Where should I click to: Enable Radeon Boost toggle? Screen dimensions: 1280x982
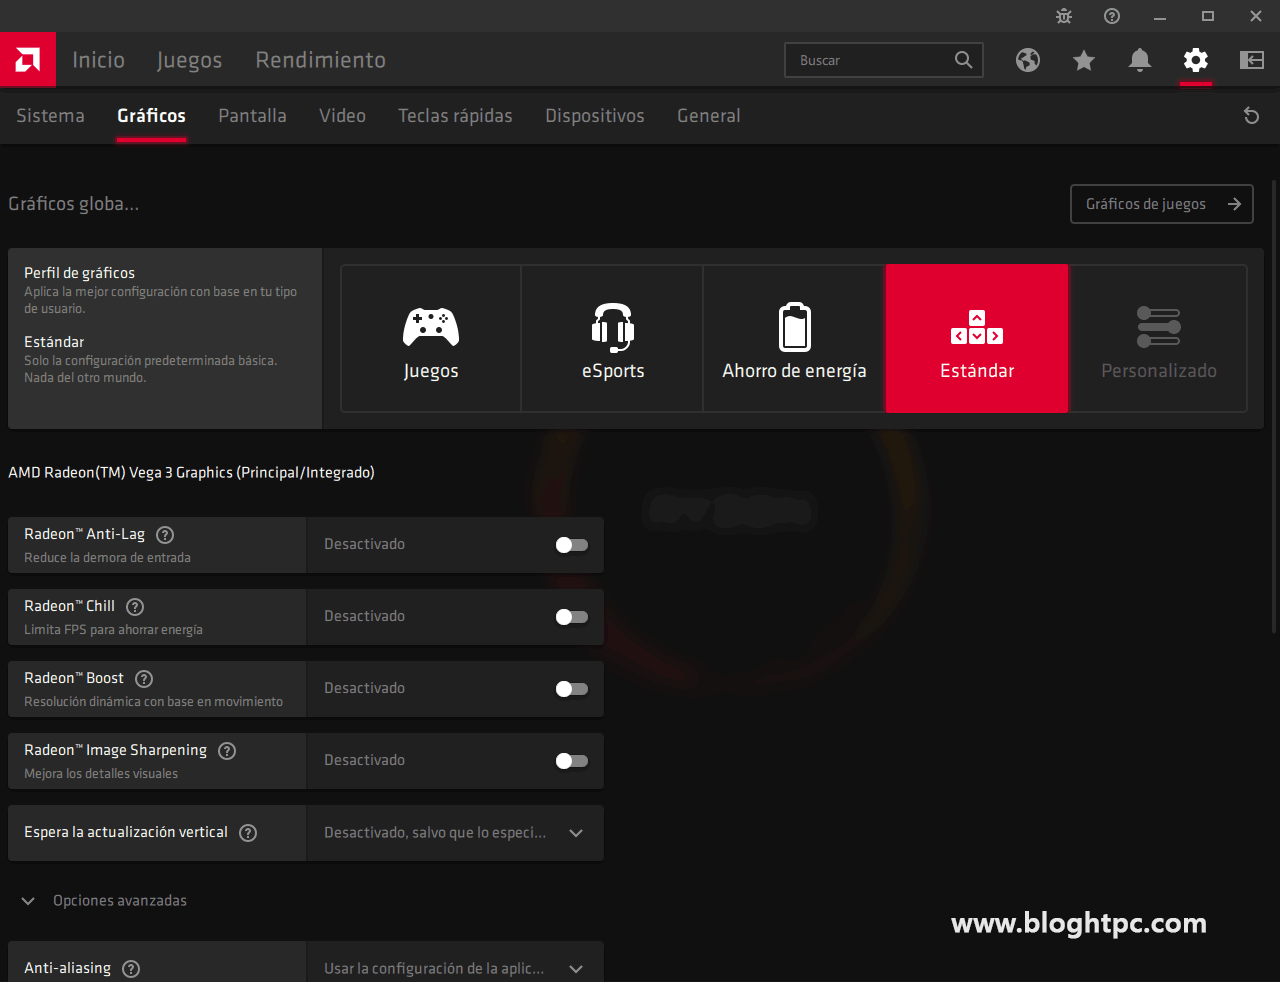tap(572, 689)
